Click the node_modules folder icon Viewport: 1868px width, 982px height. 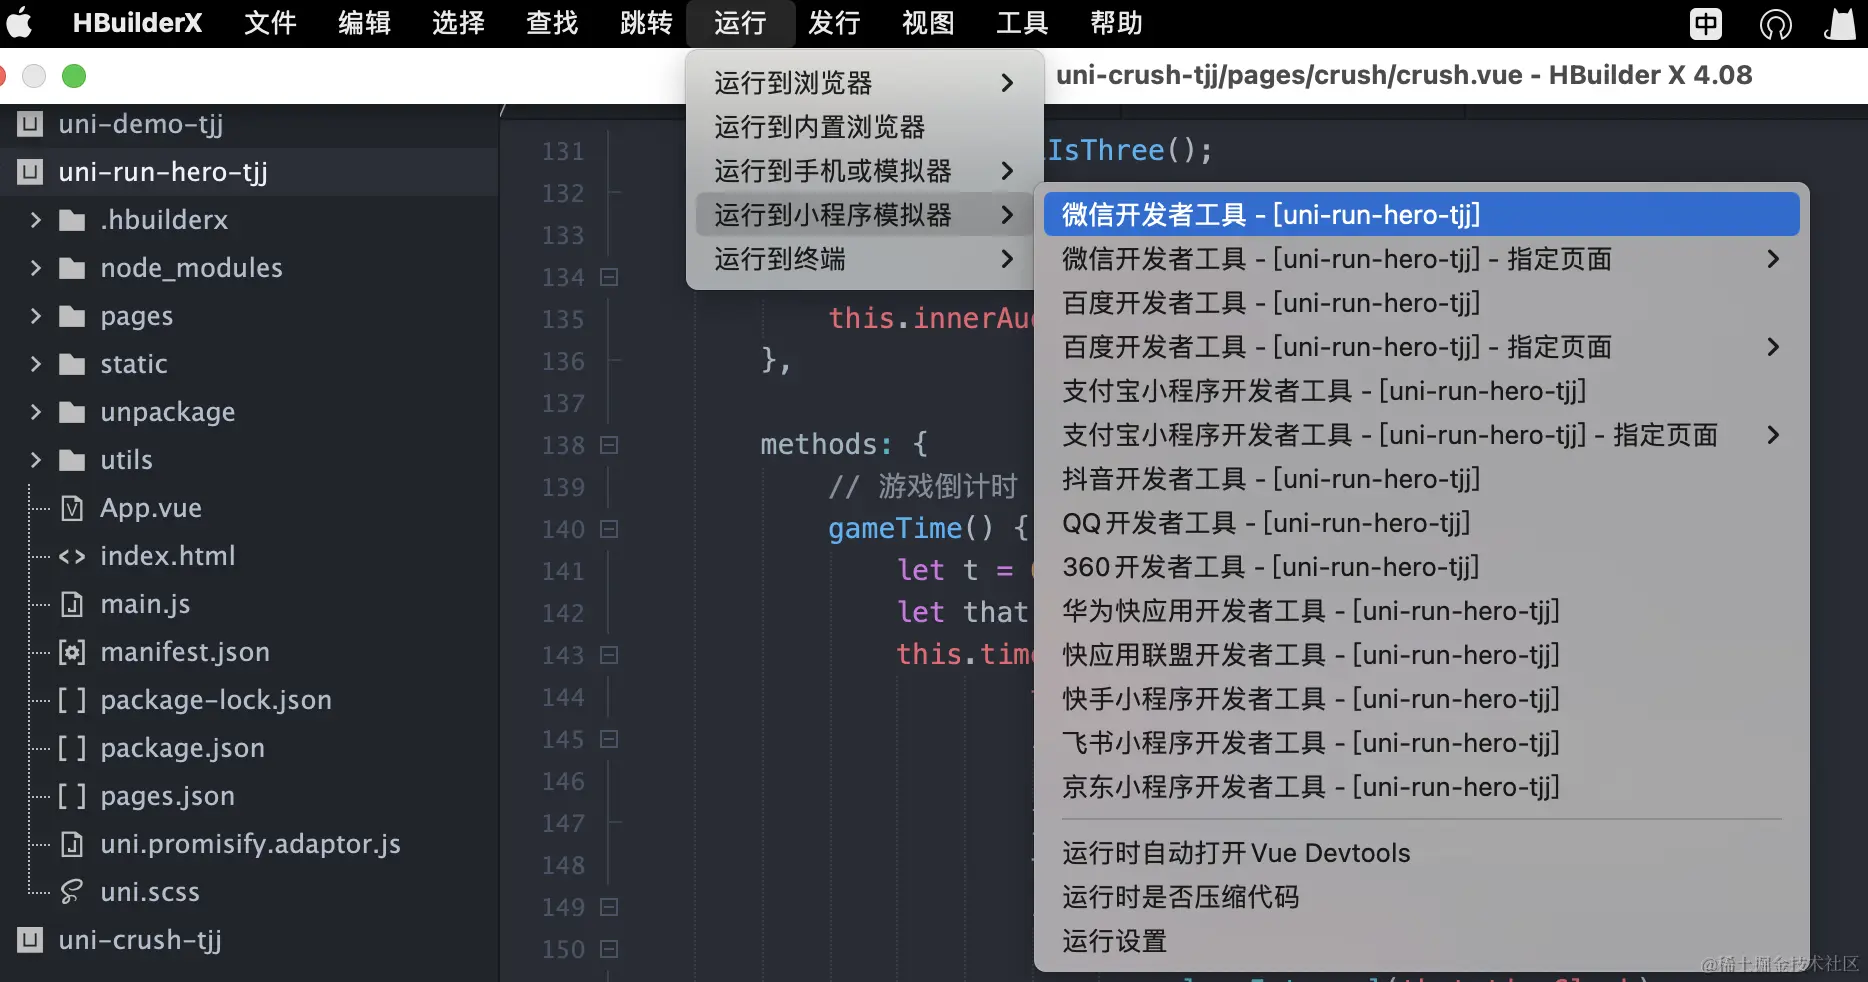click(72, 268)
